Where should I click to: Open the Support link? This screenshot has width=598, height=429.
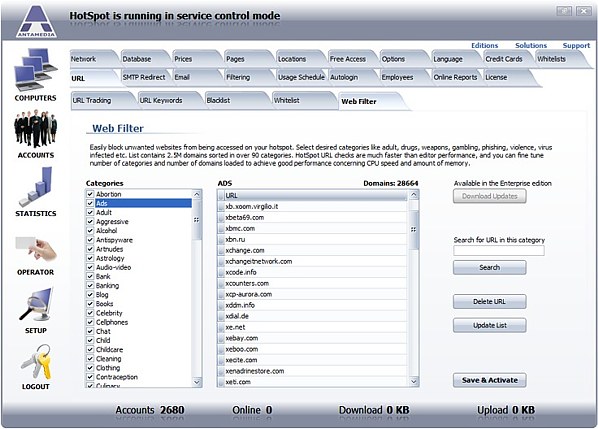click(576, 45)
